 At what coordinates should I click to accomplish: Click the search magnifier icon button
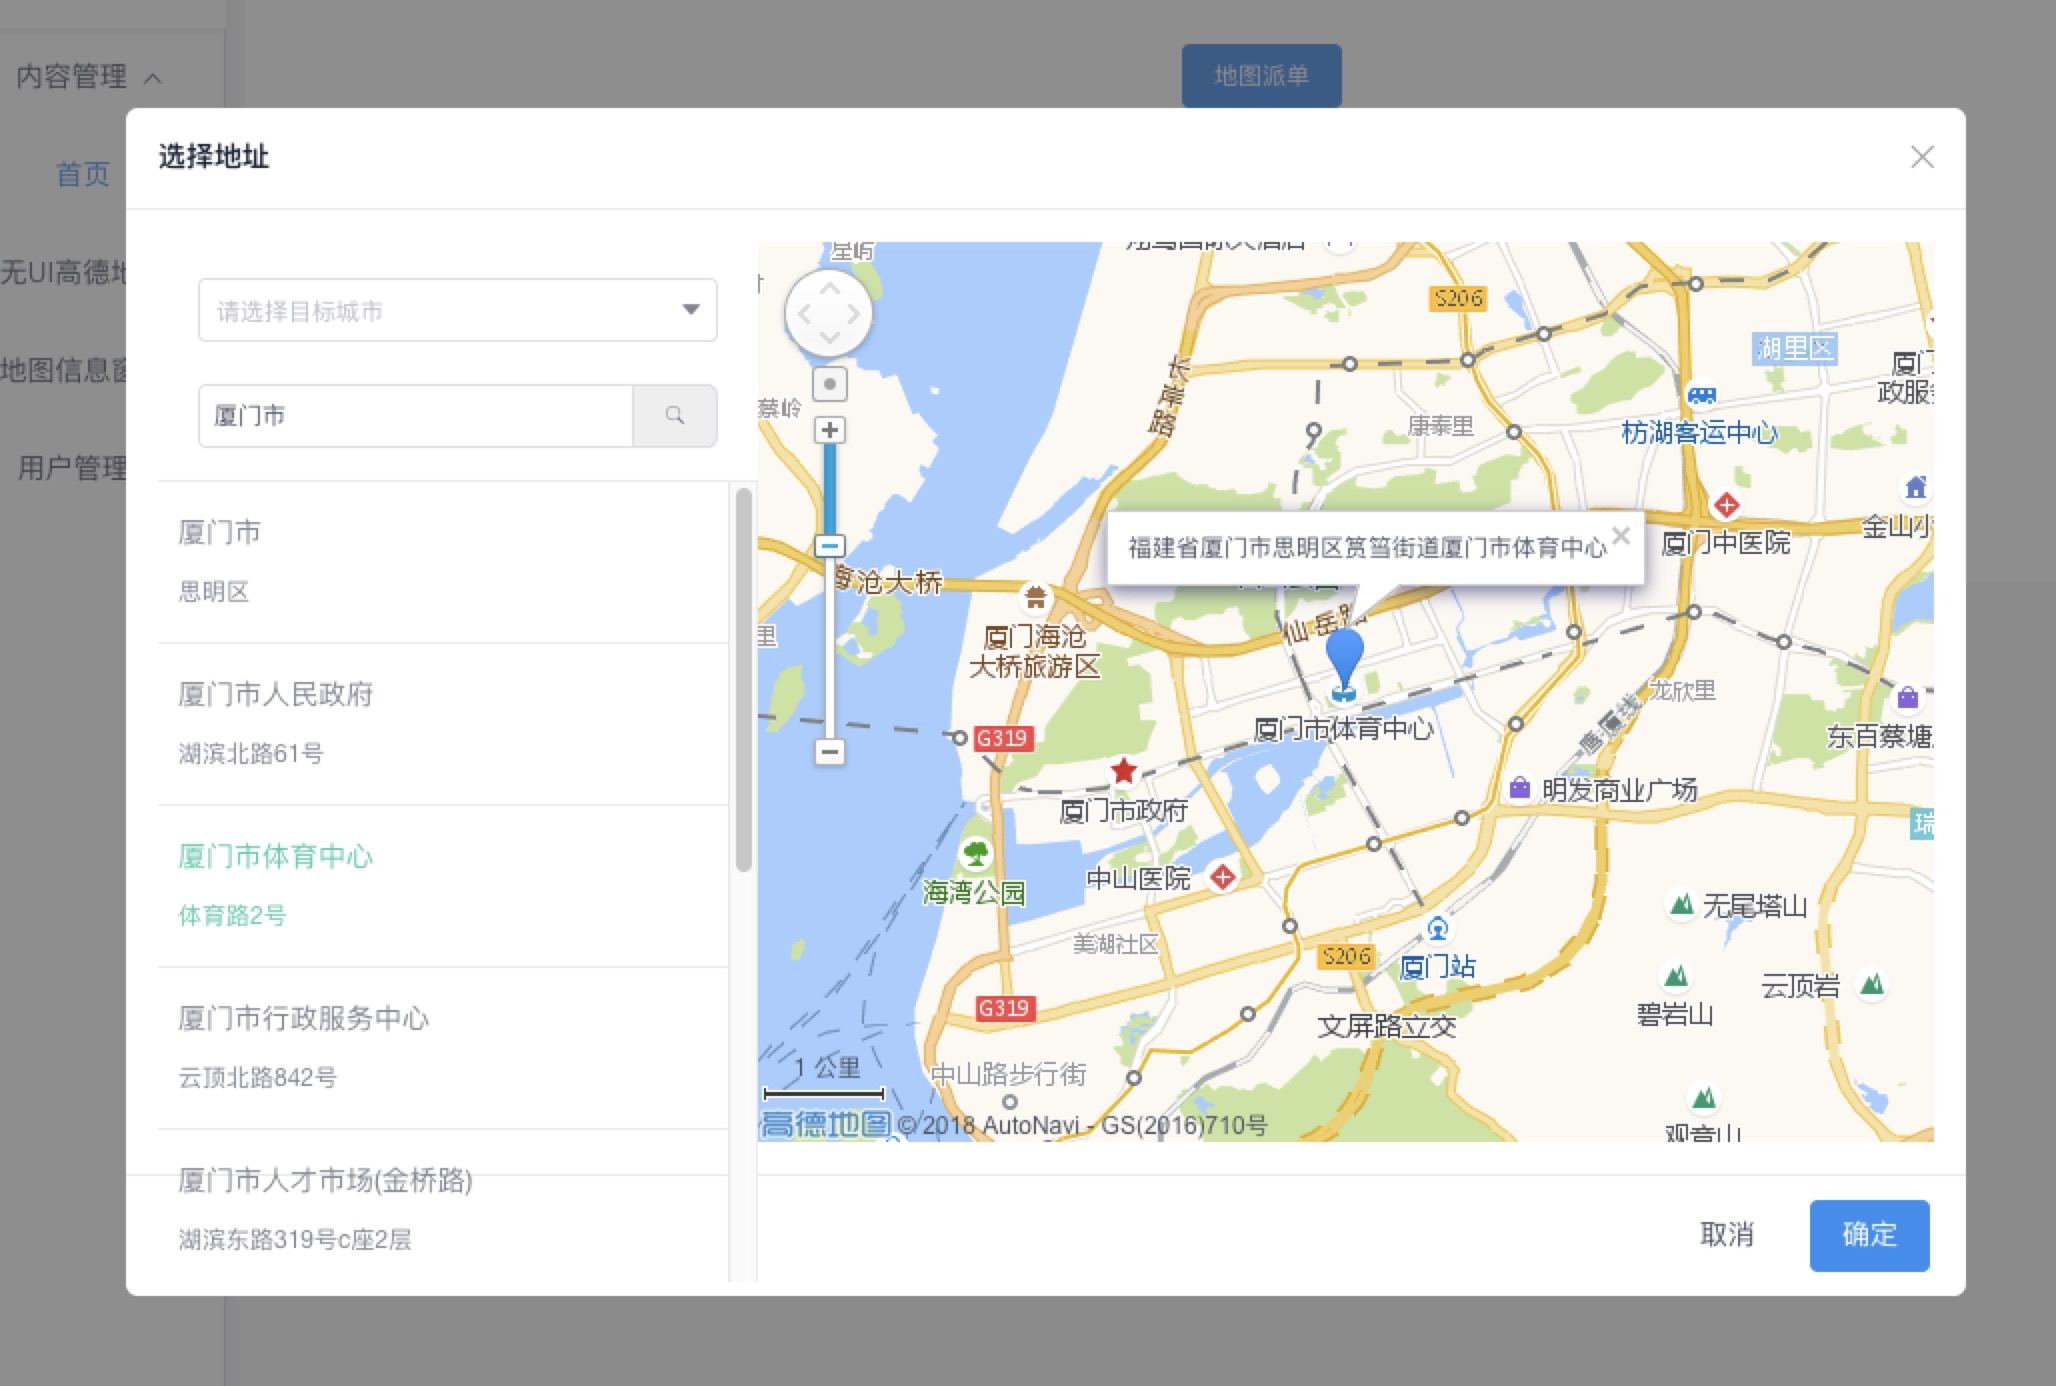675,415
